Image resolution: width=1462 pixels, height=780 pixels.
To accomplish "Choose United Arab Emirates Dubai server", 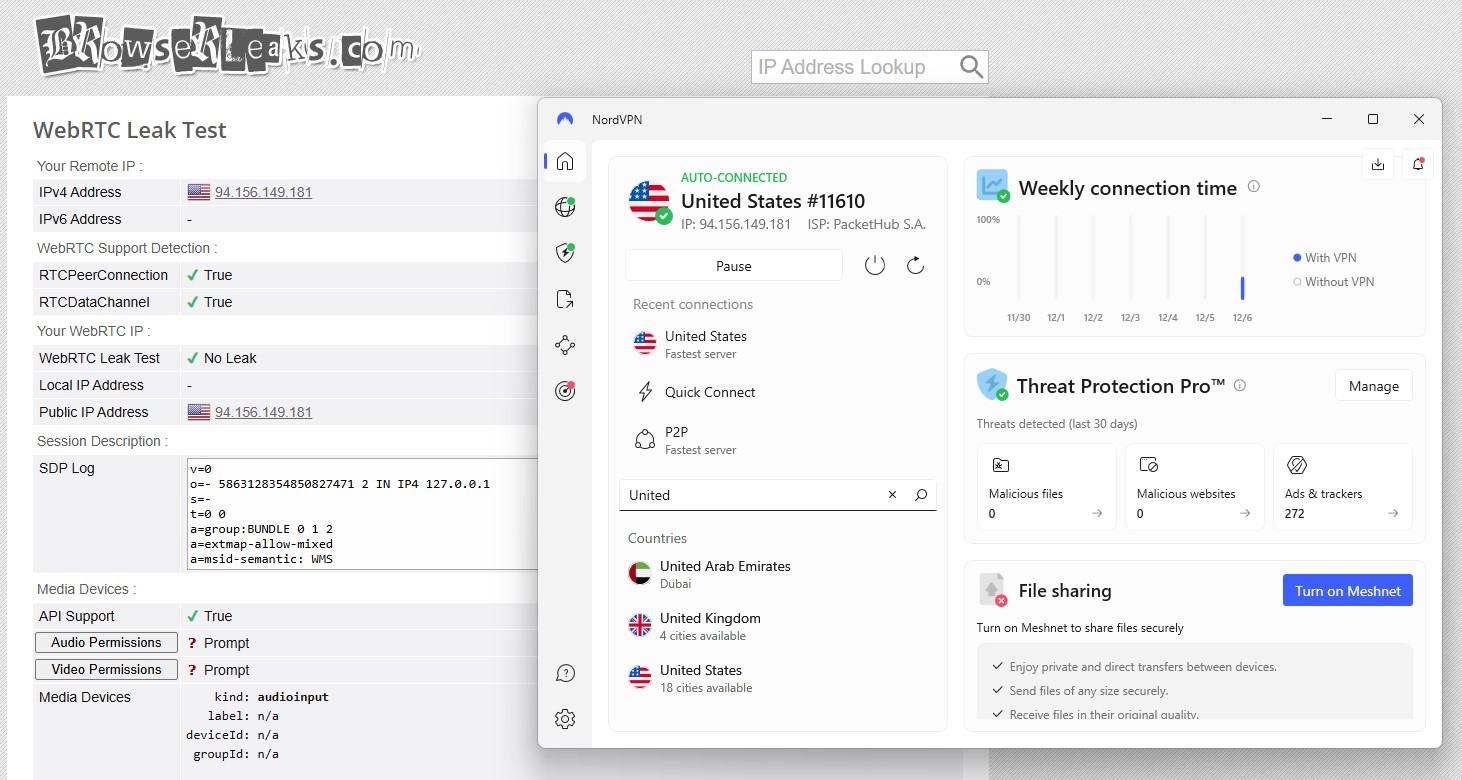I will (778, 574).
